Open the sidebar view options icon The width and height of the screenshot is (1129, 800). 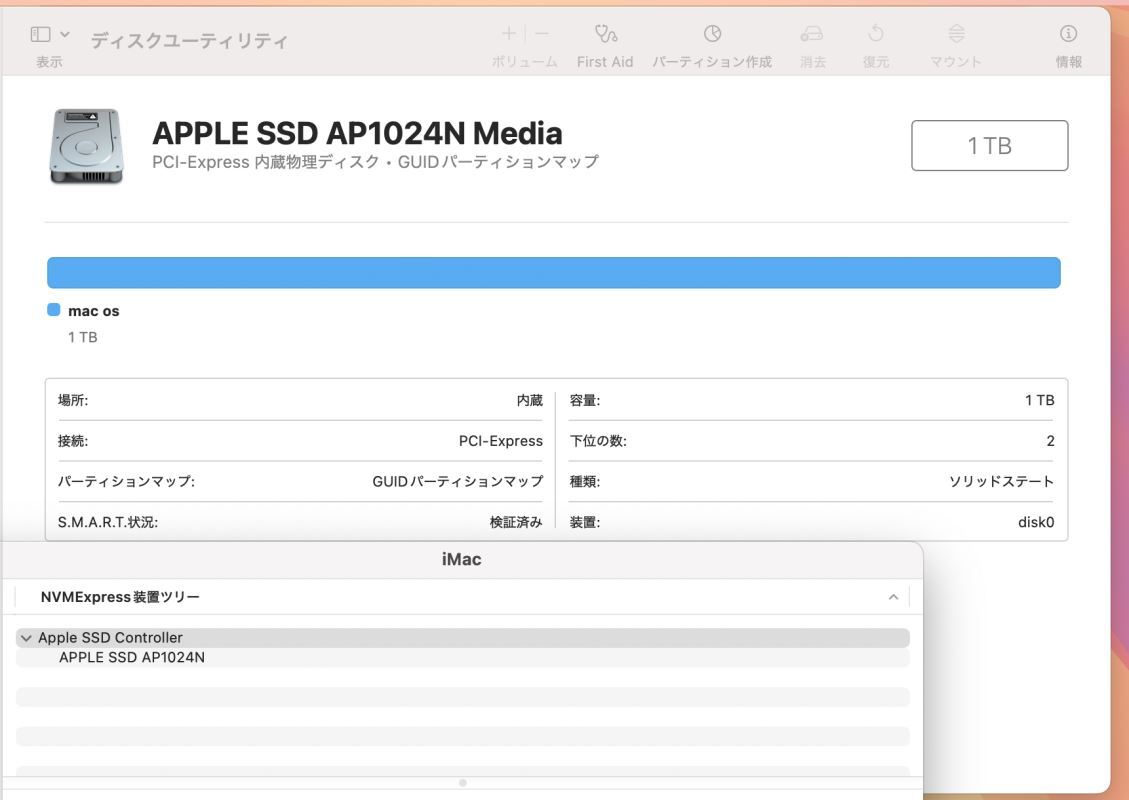(x=40, y=34)
